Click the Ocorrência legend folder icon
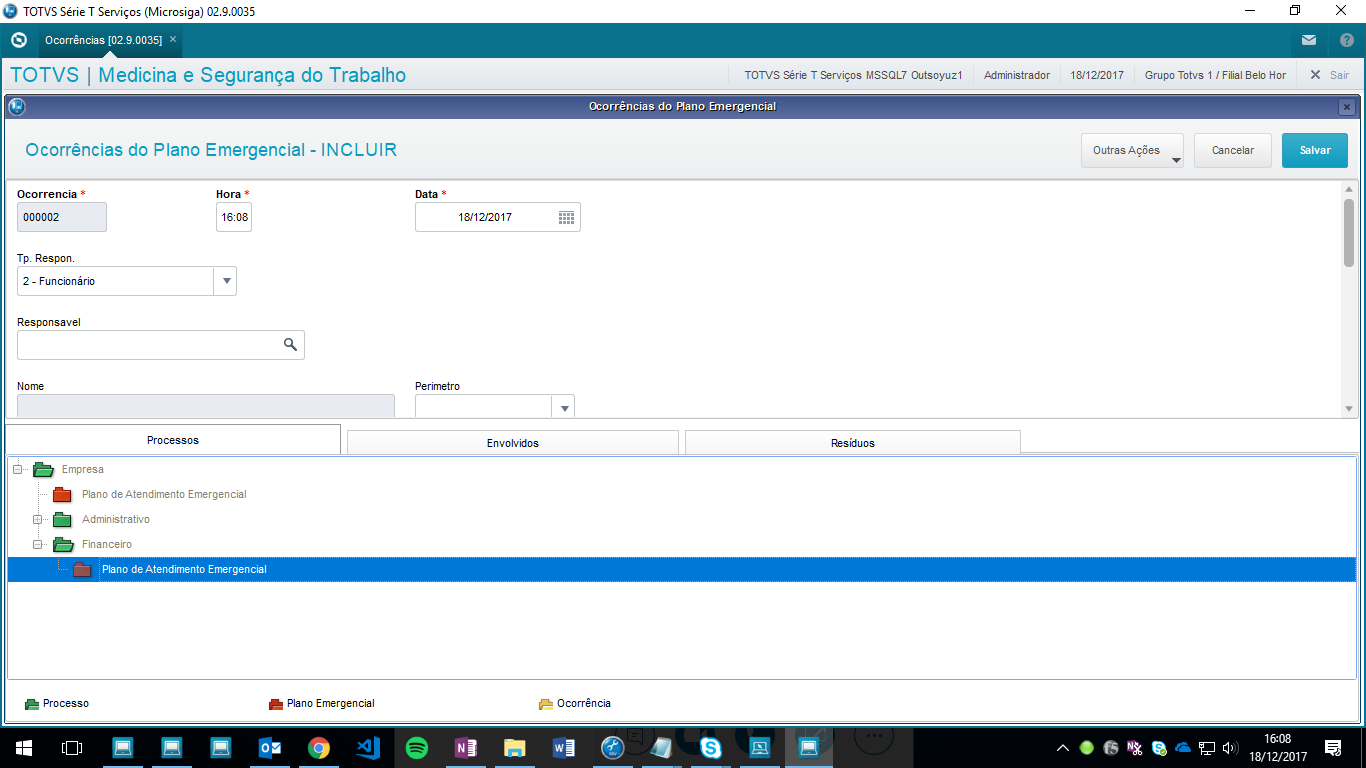This screenshot has width=1366, height=768. [546, 704]
